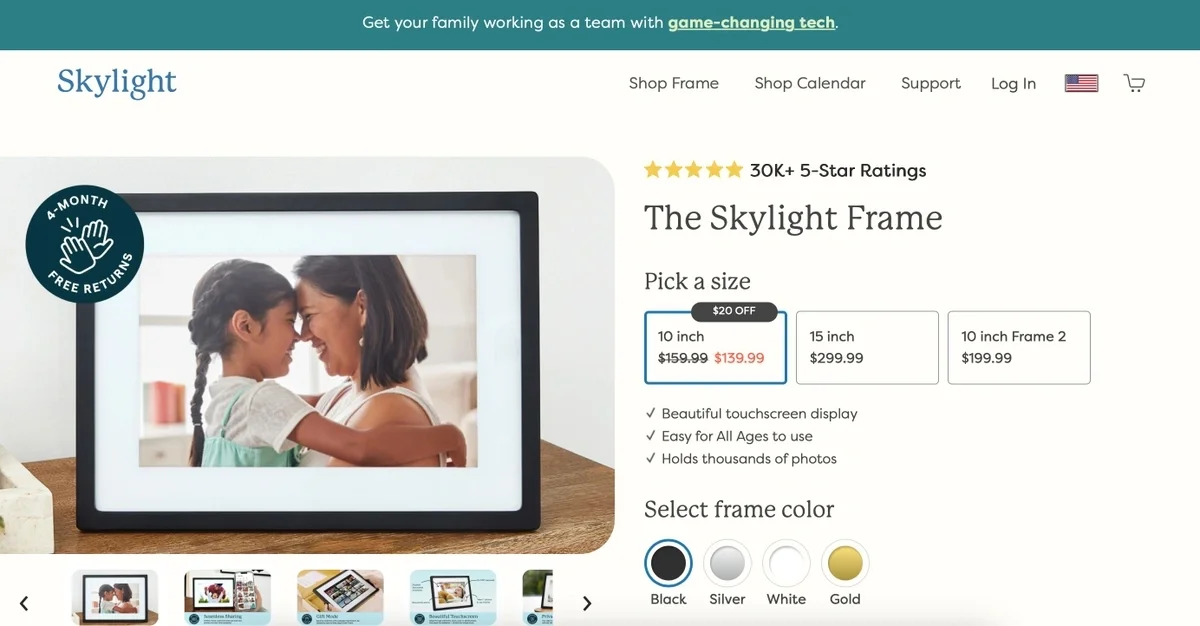Select the 10 inch Frame 2 option

[x=1019, y=347]
